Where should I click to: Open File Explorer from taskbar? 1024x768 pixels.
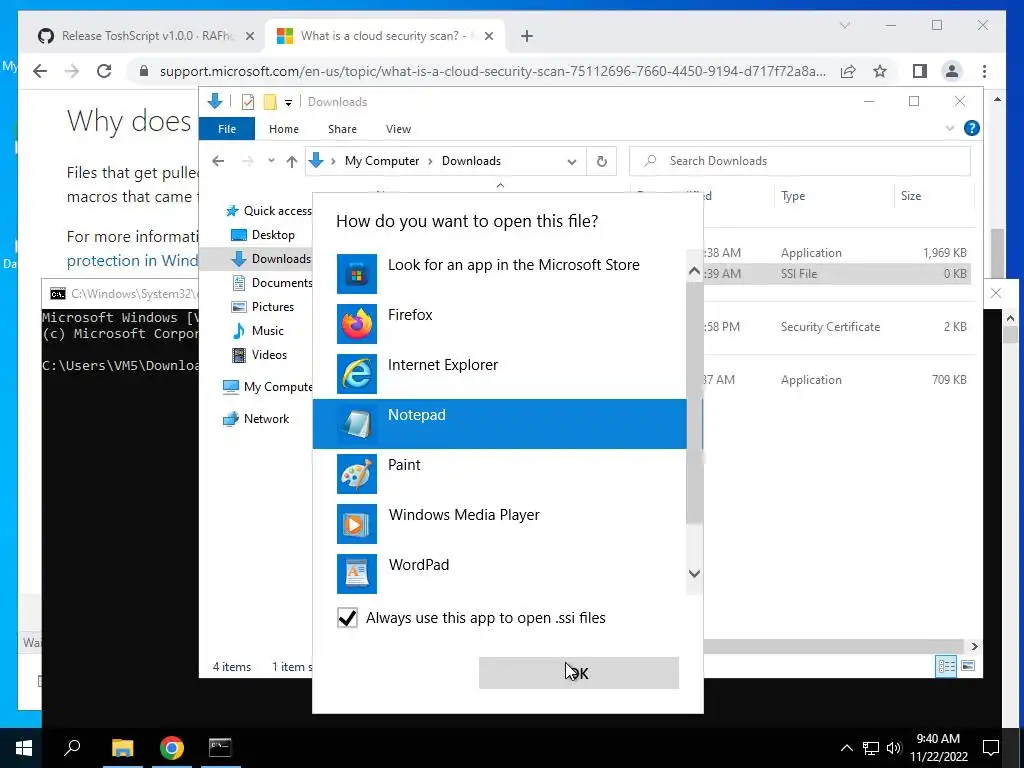click(122, 748)
